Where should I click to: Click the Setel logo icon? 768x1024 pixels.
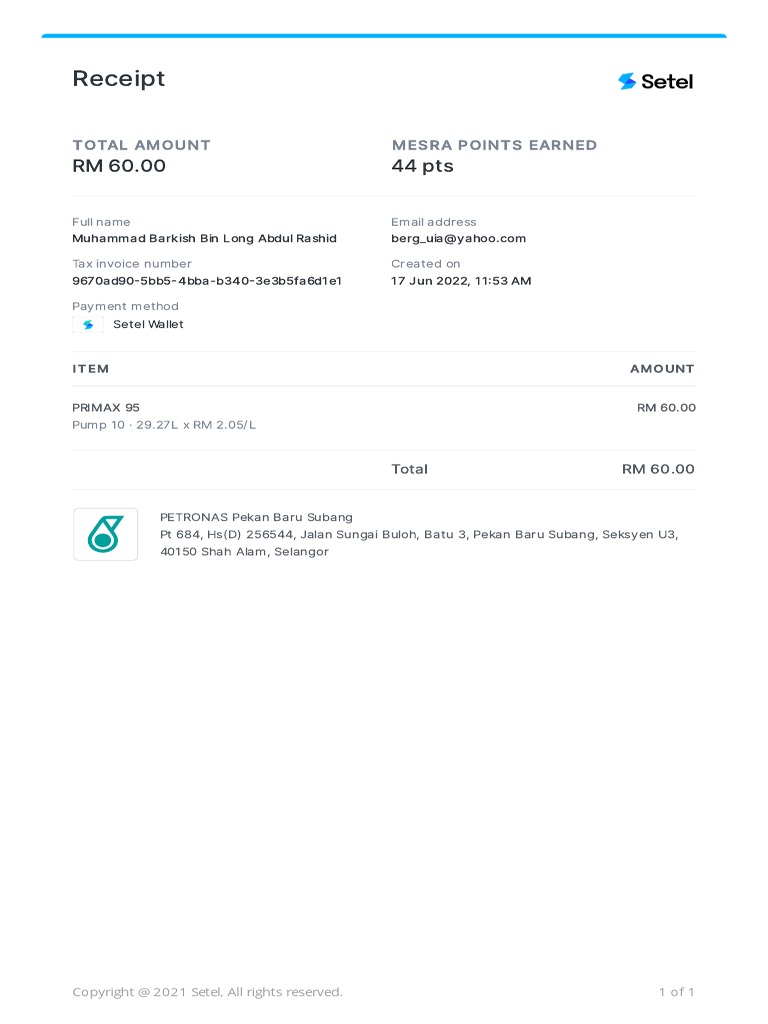coord(627,81)
